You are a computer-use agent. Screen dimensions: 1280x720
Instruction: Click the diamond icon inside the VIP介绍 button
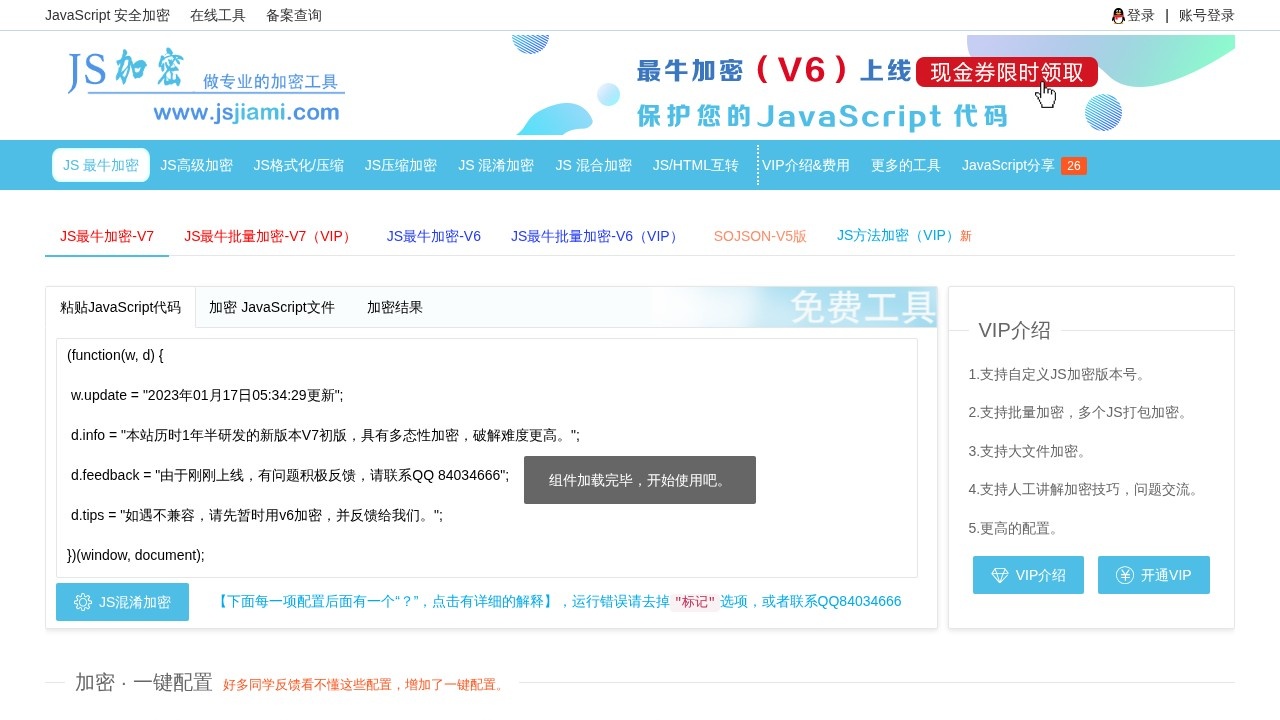pos(999,575)
